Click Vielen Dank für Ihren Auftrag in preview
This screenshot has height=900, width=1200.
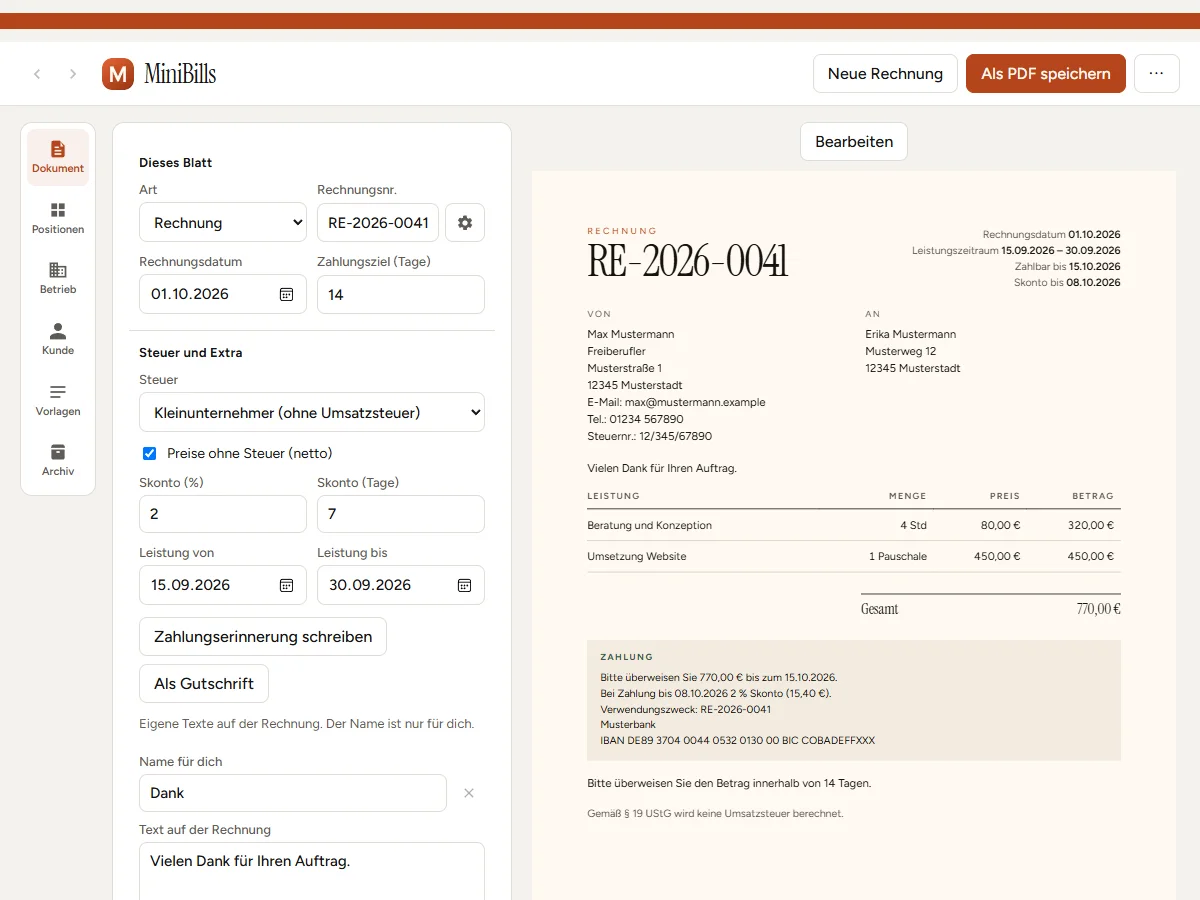[x=662, y=467]
